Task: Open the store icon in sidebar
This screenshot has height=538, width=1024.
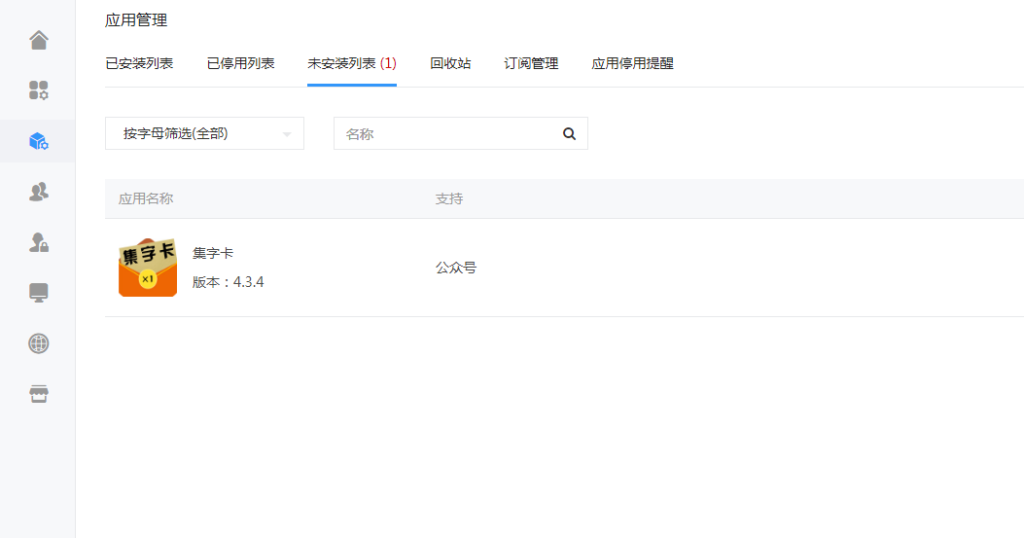Action: 39,394
